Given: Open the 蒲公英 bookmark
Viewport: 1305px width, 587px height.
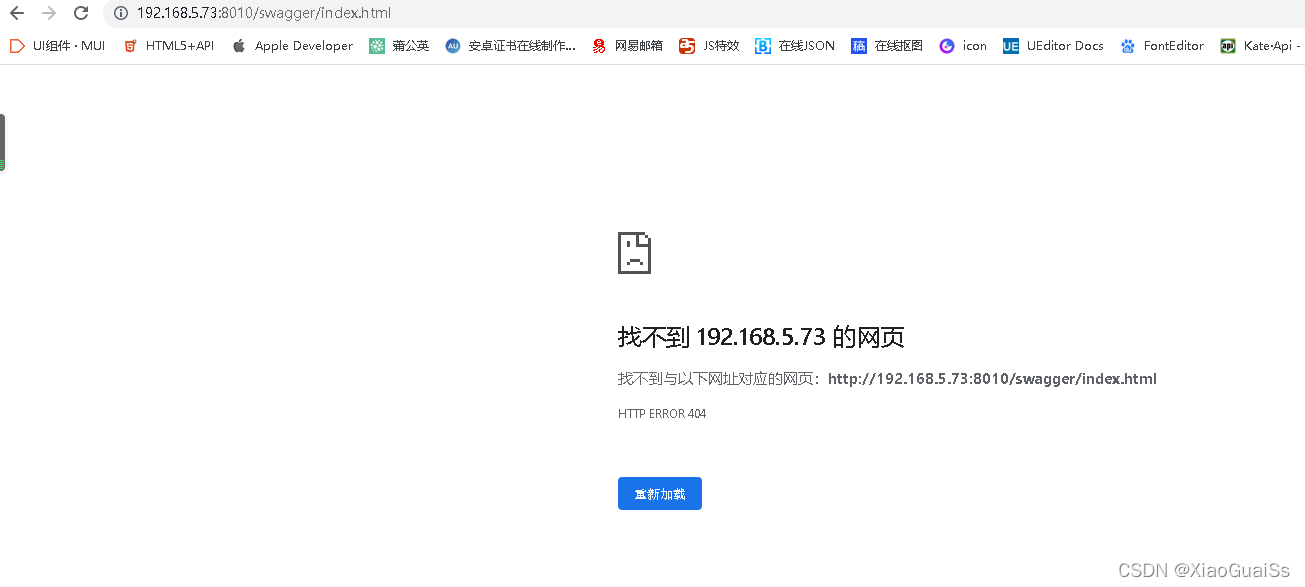Looking at the screenshot, I should click(400, 45).
